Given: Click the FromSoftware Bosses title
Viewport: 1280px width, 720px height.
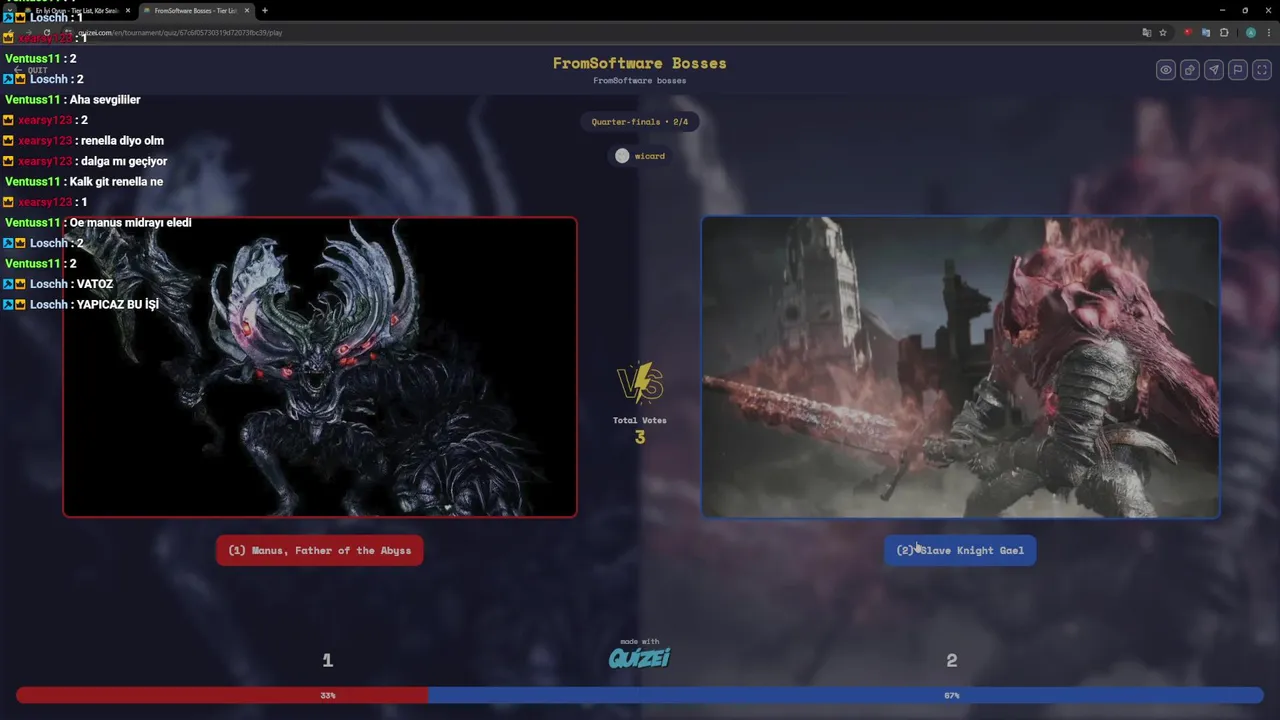Looking at the screenshot, I should click(640, 63).
